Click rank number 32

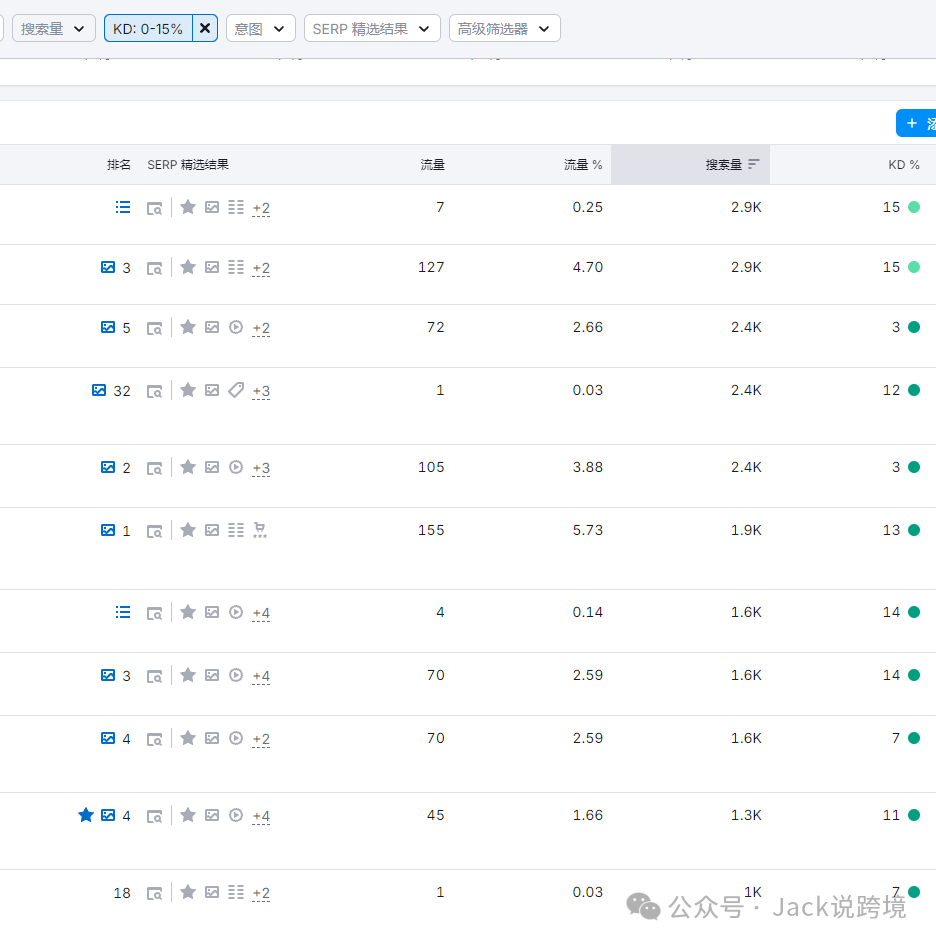pos(122,391)
